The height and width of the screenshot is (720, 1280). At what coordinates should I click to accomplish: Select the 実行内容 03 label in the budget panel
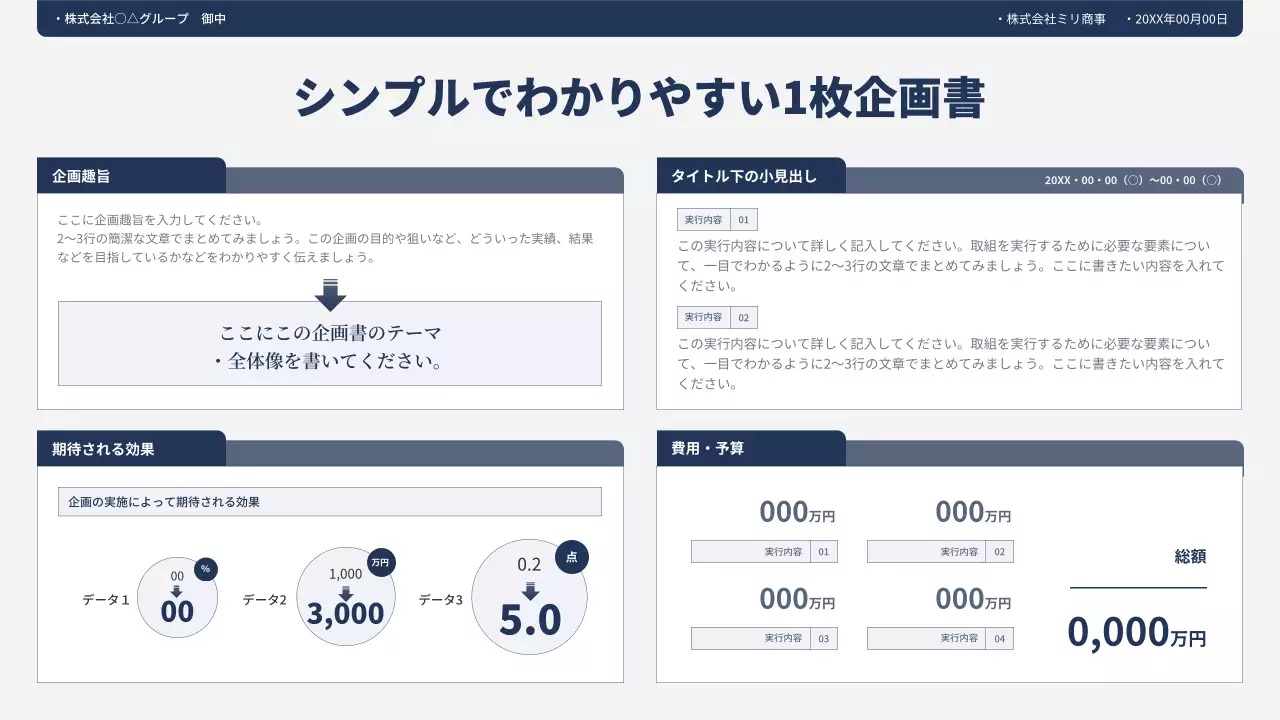coord(764,638)
